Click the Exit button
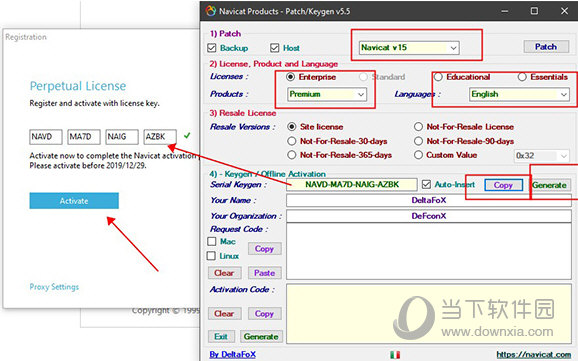 click(x=221, y=337)
